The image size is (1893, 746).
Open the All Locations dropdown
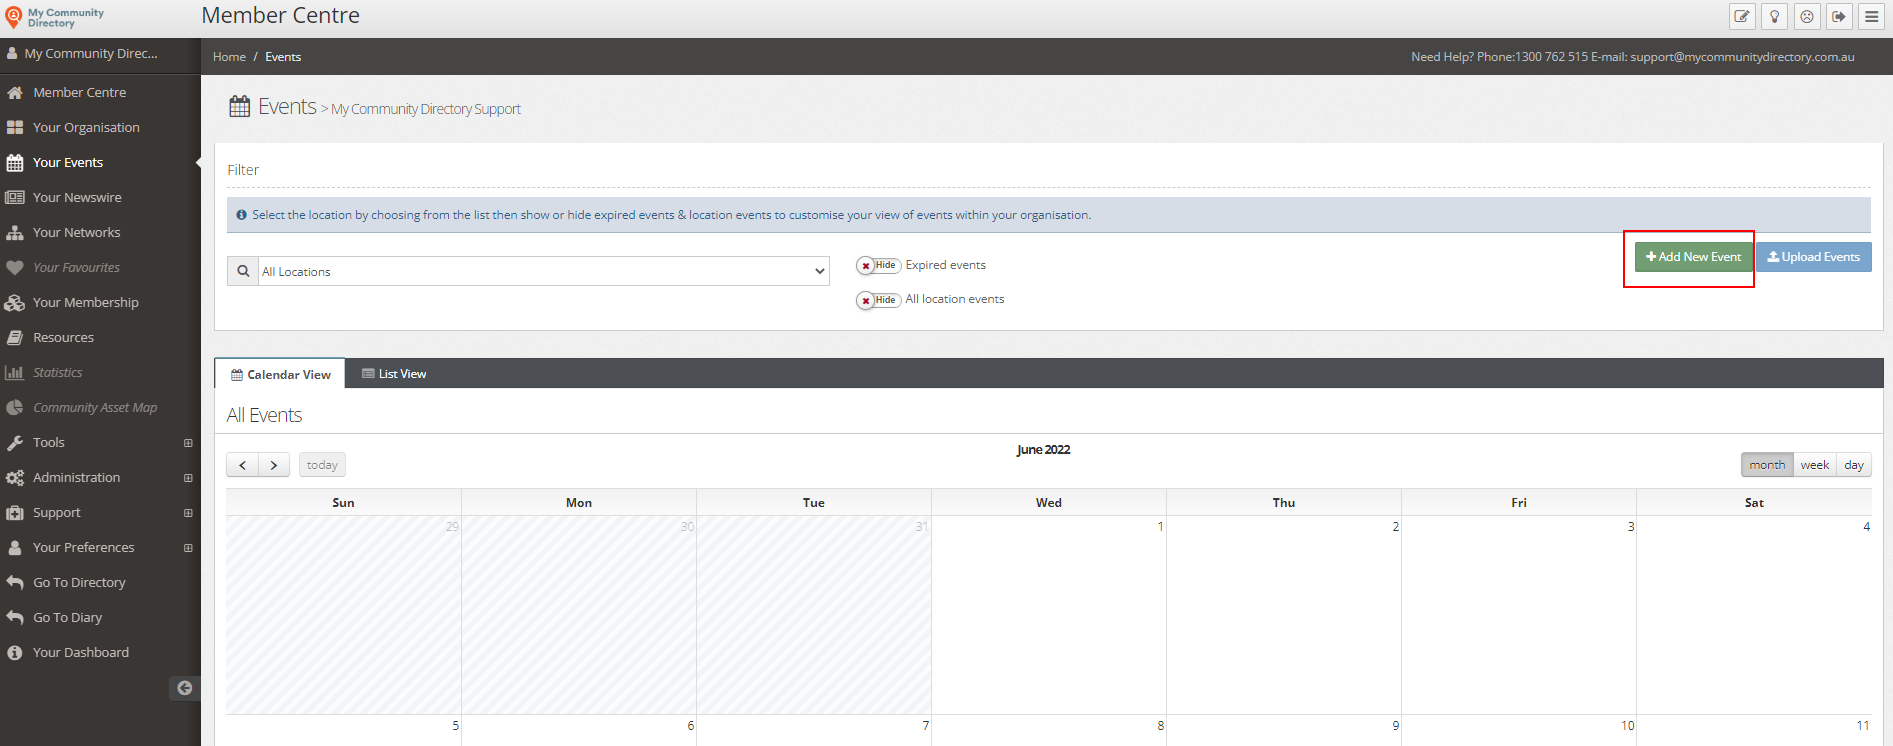[x=543, y=272]
